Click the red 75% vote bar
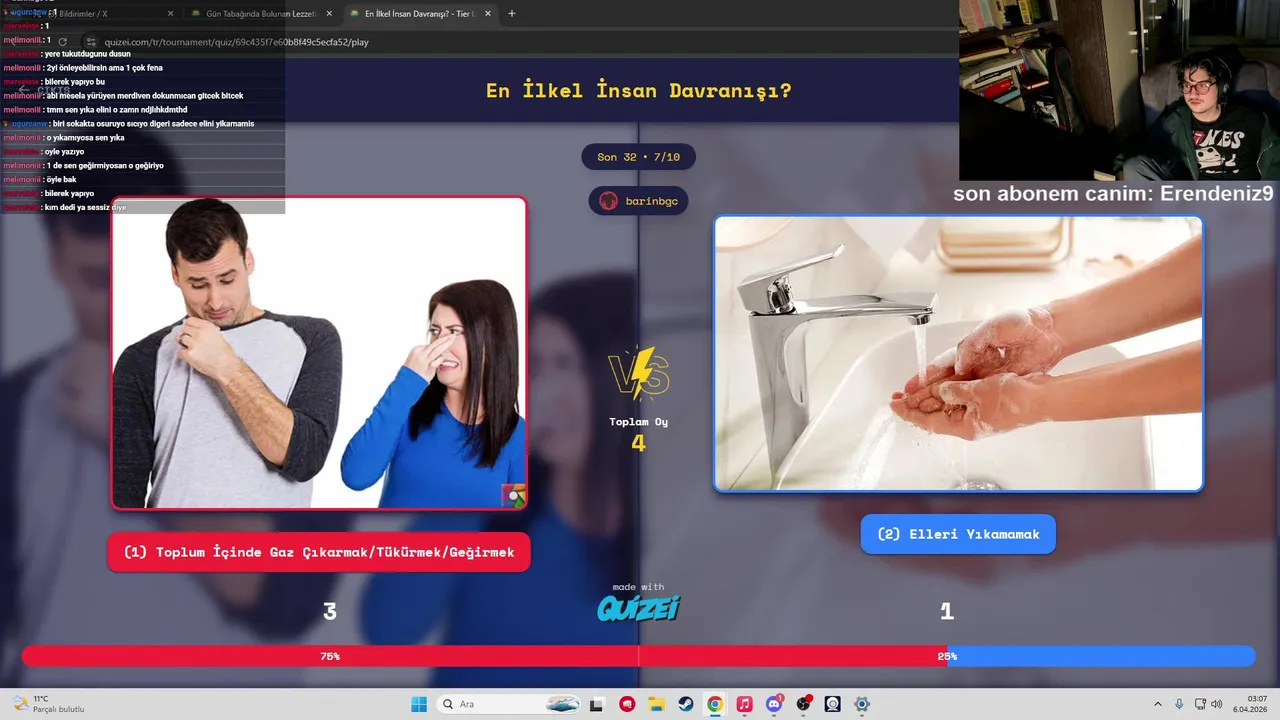This screenshot has height=720, width=1280. pos(484,656)
